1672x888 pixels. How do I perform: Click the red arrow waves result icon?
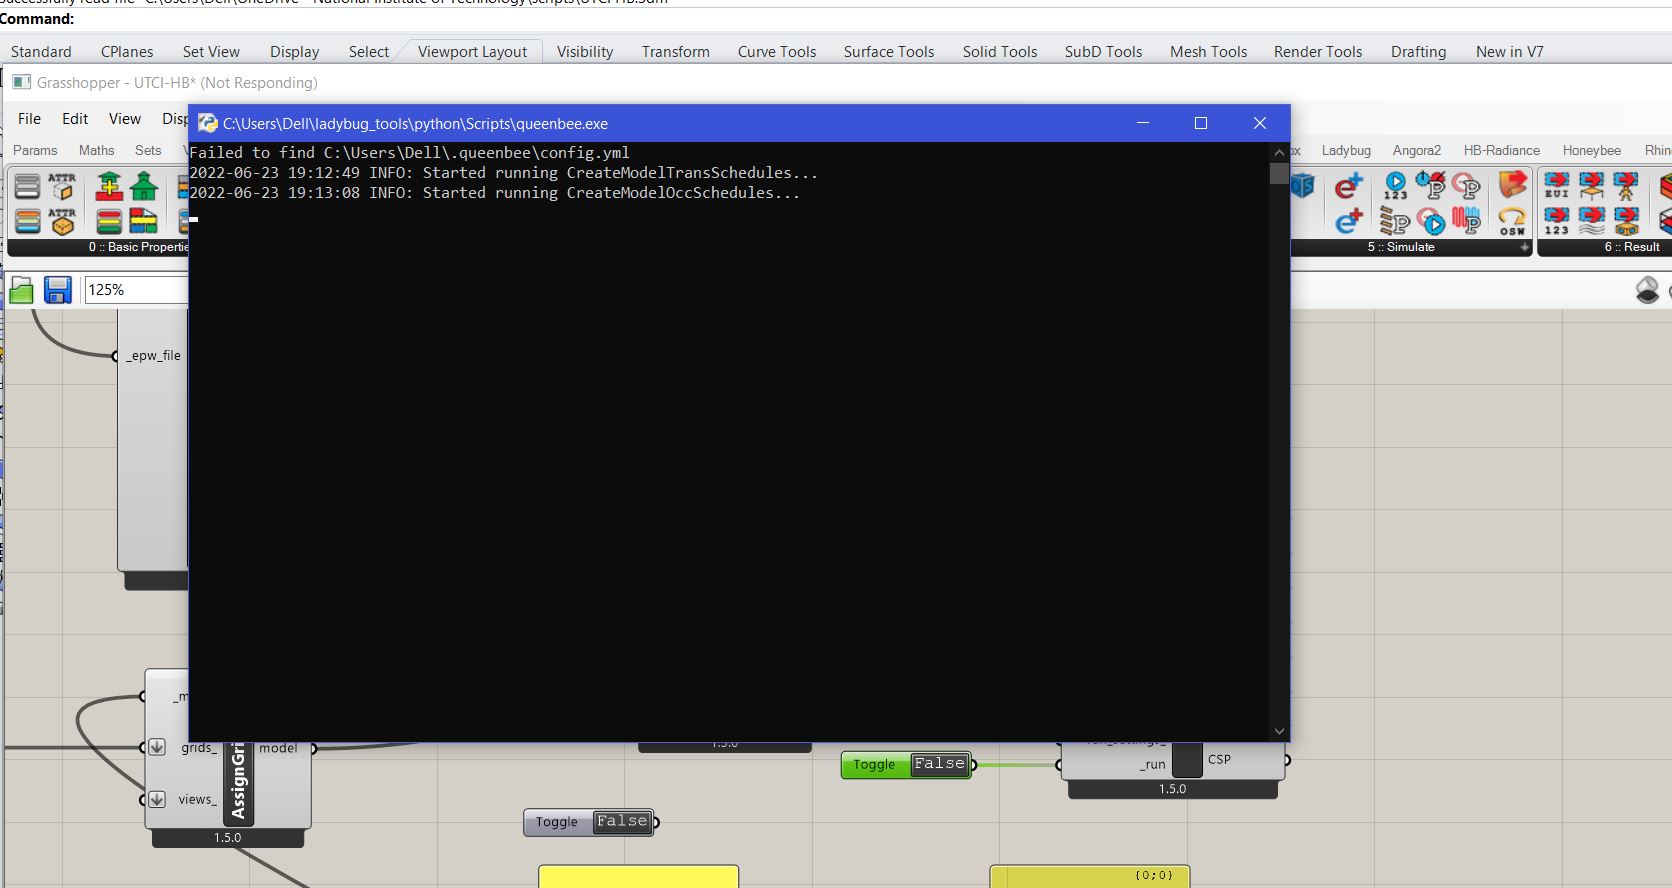click(x=1592, y=221)
